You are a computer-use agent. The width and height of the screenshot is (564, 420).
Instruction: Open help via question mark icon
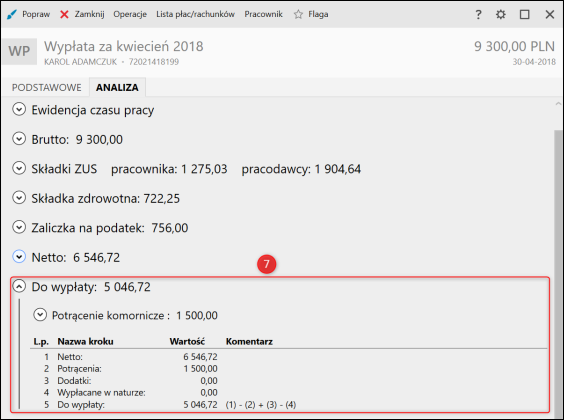pos(478,14)
